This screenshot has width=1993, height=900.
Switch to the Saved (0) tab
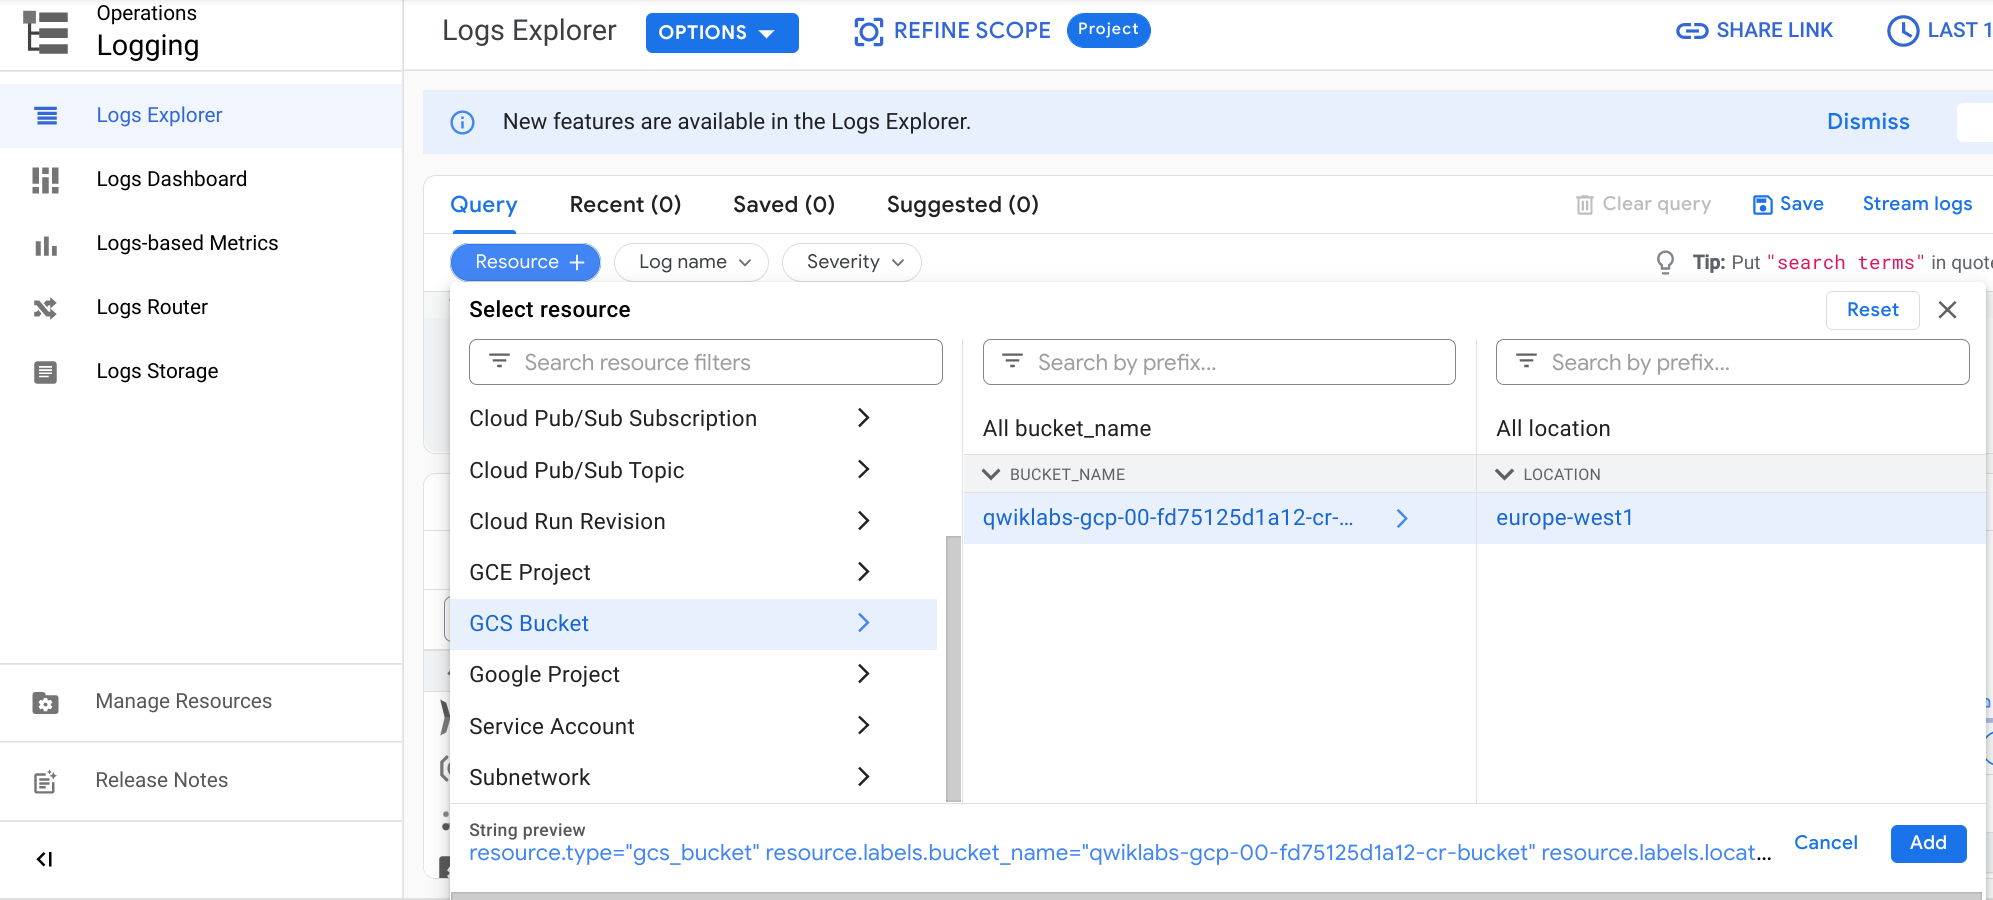(784, 205)
